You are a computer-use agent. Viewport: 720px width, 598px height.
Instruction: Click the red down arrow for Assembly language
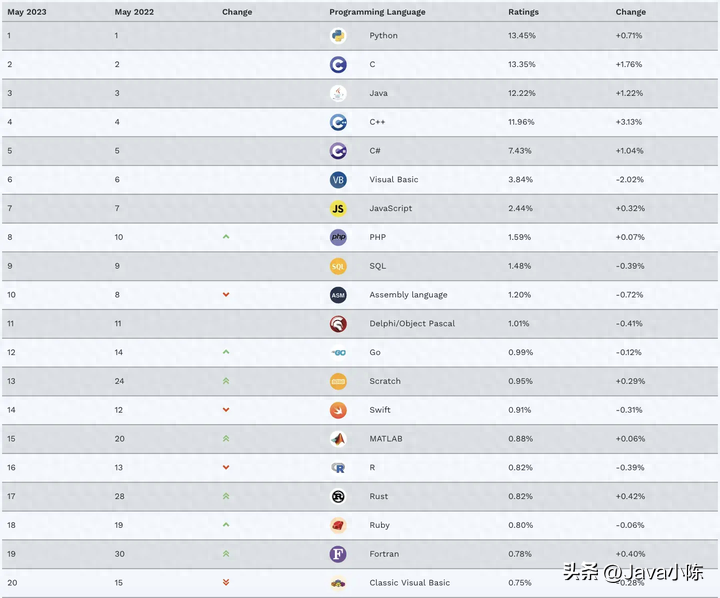pyautogui.click(x=226, y=294)
